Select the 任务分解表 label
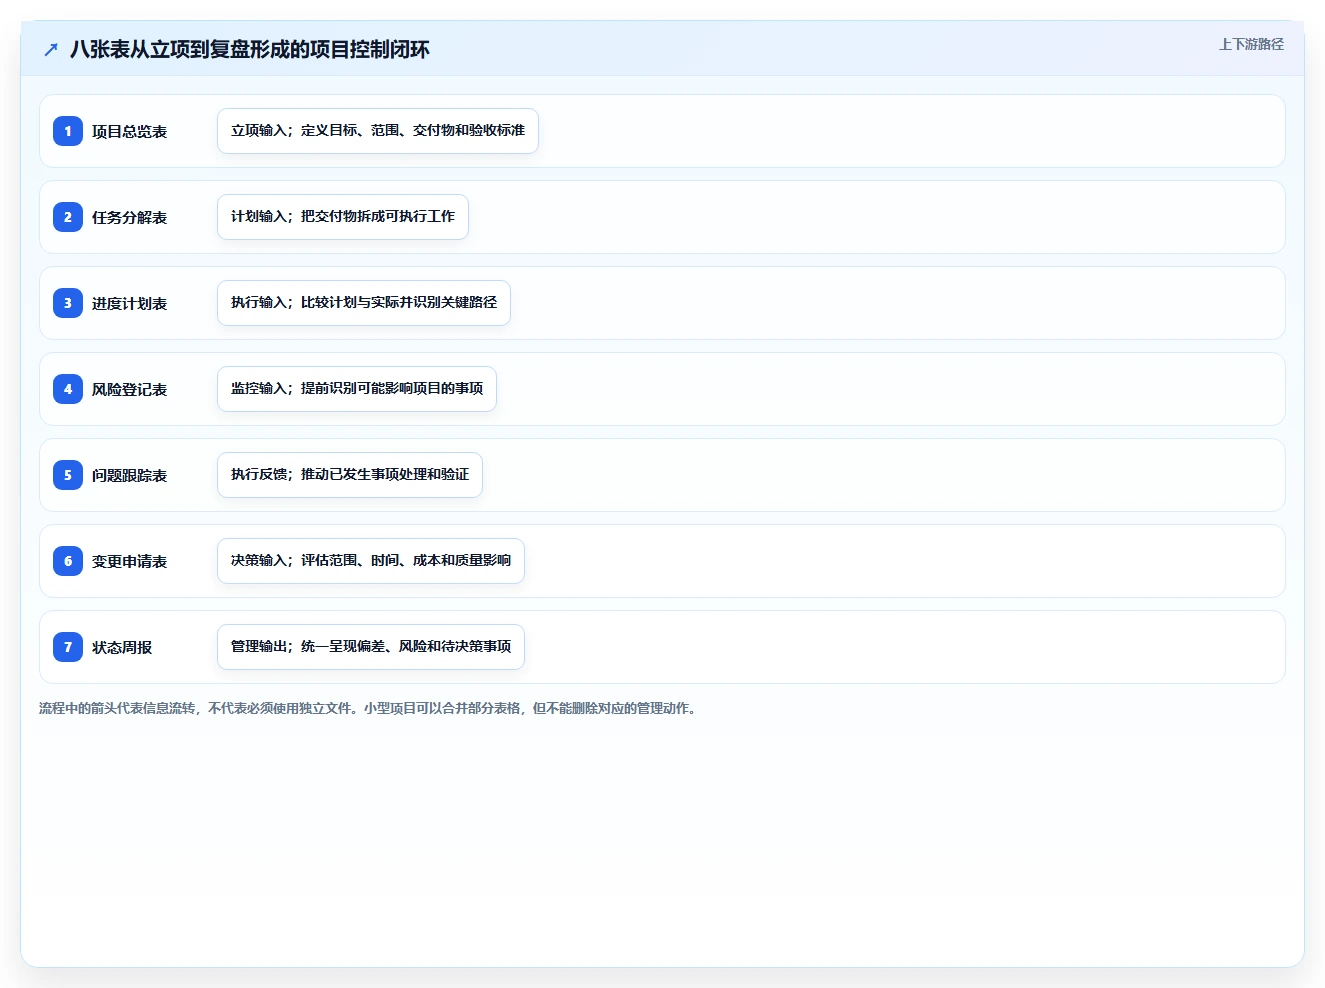This screenshot has height=988, width=1325. pyautogui.click(x=130, y=217)
